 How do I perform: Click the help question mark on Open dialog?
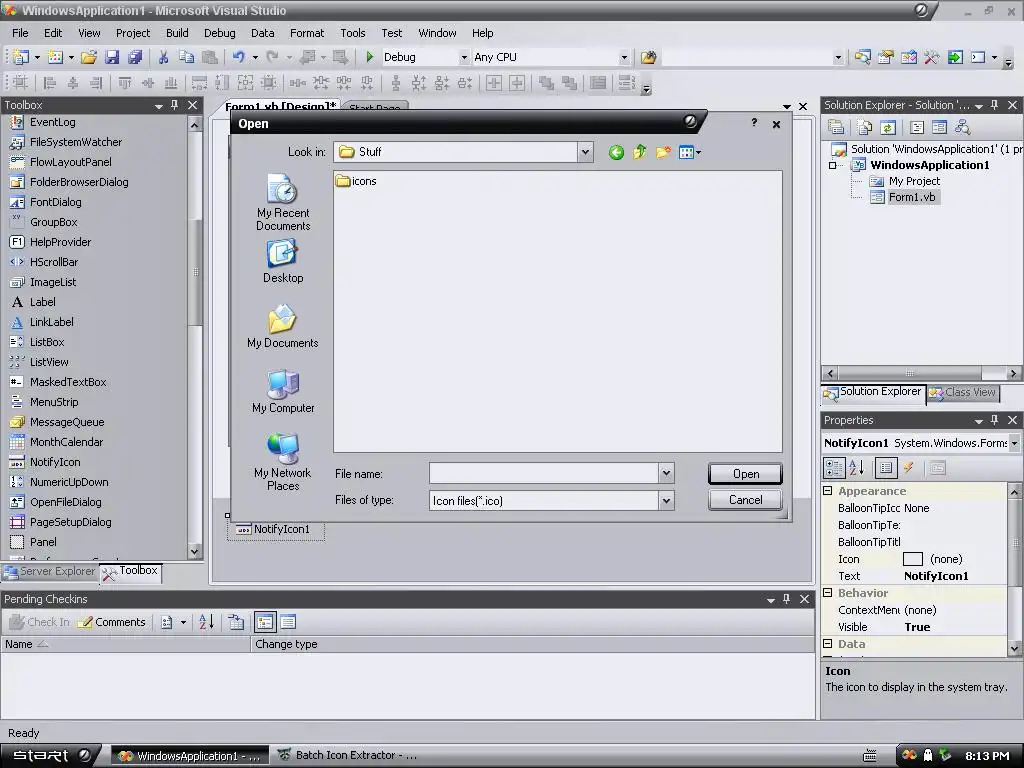754,123
